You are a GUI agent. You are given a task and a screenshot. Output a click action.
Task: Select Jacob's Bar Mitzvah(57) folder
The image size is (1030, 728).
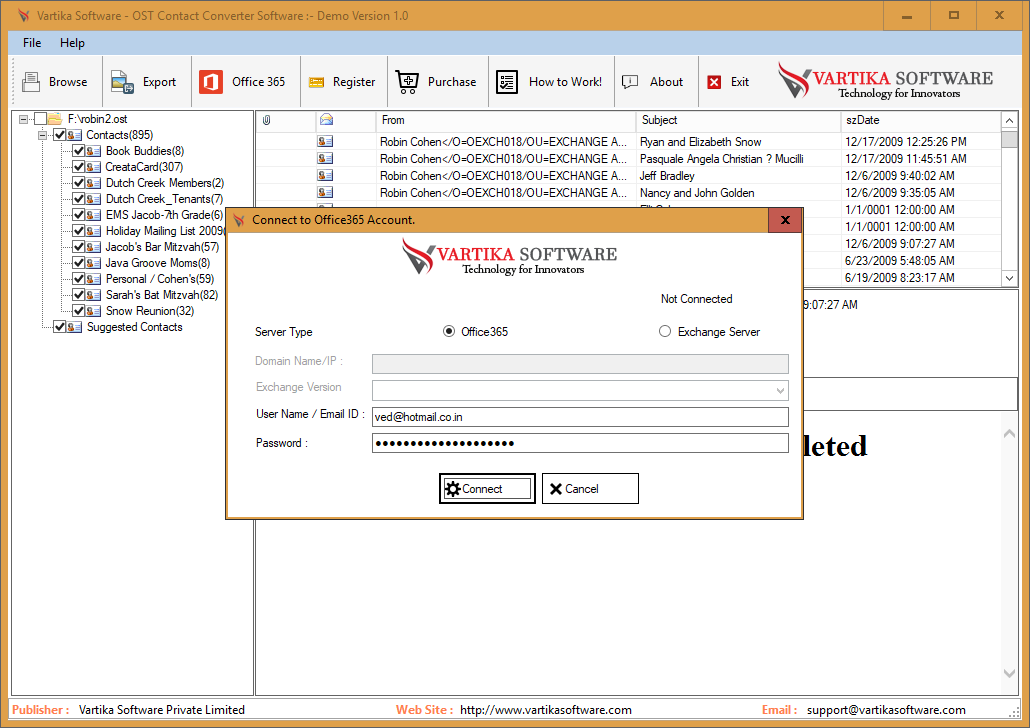click(162, 247)
